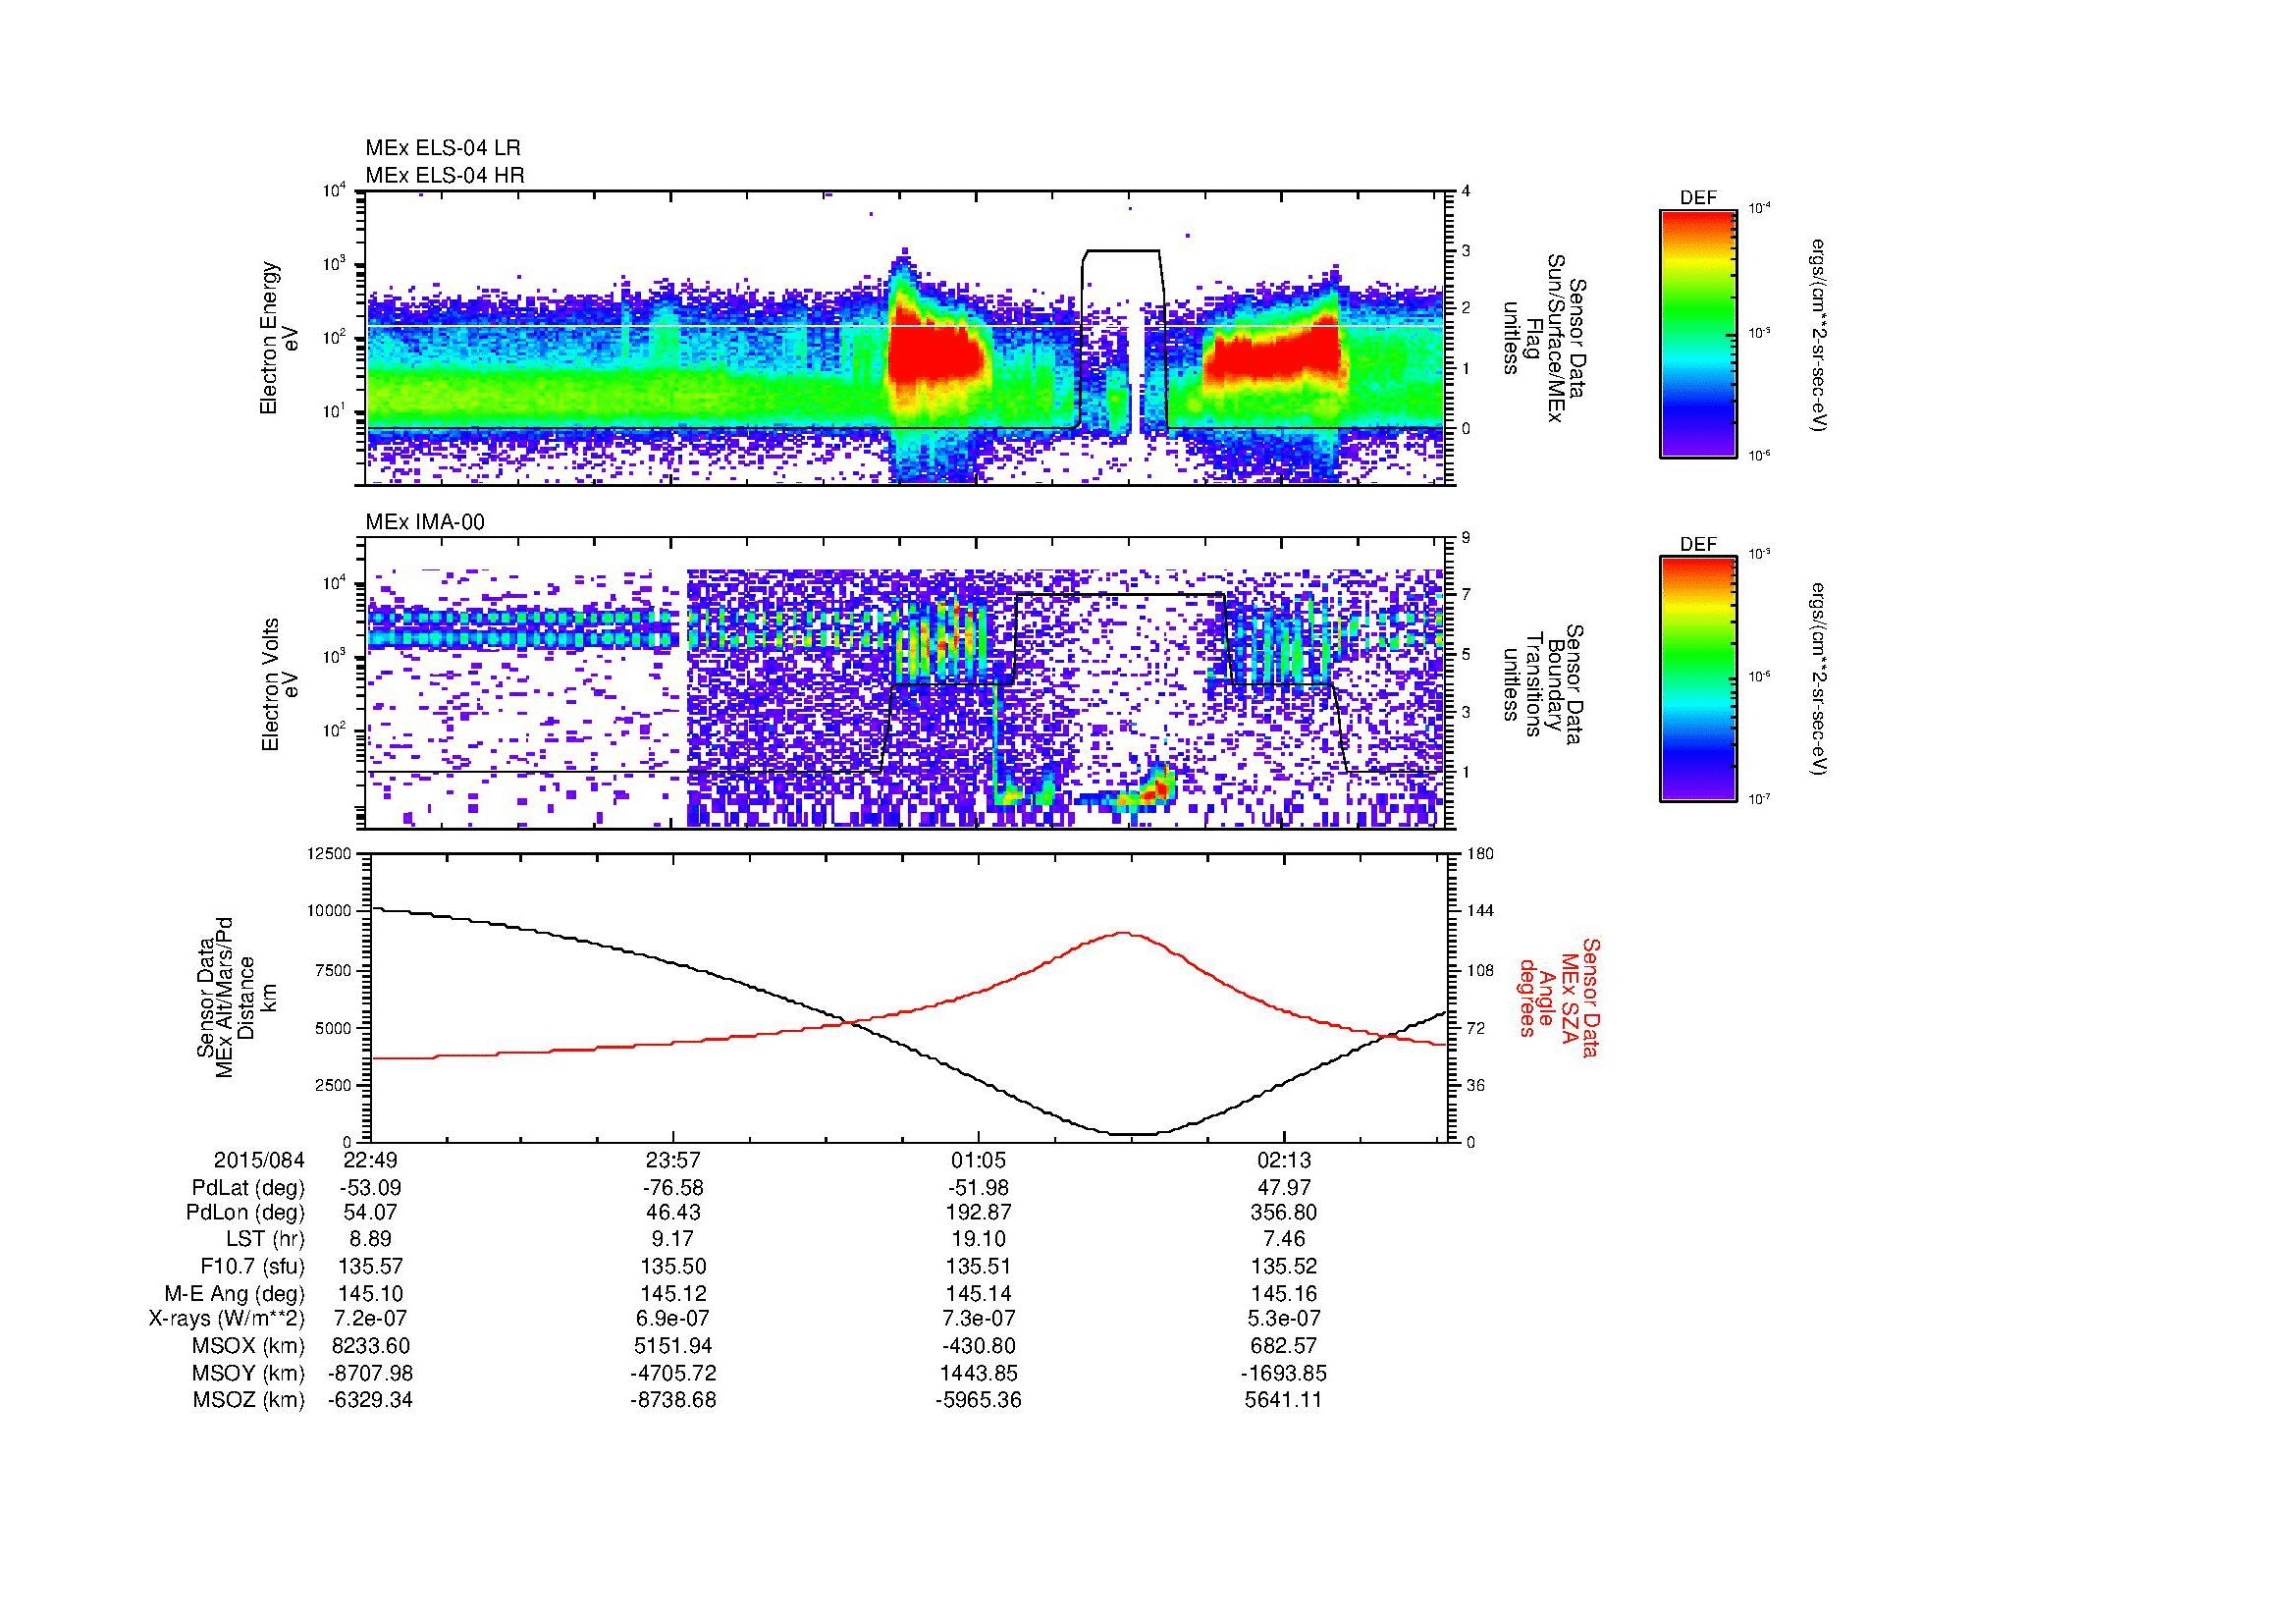Click the 'Electron Energy eV' axis label
The height and width of the screenshot is (1623, 2296).
(280, 338)
